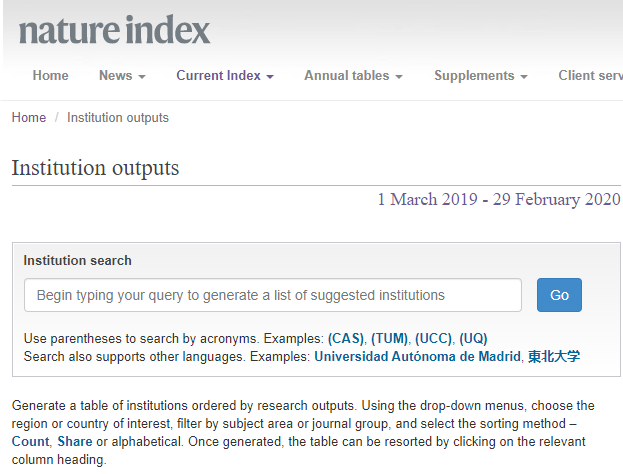Click the Count sorting method link
The height and width of the screenshot is (474, 623).
[x=30, y=442]
